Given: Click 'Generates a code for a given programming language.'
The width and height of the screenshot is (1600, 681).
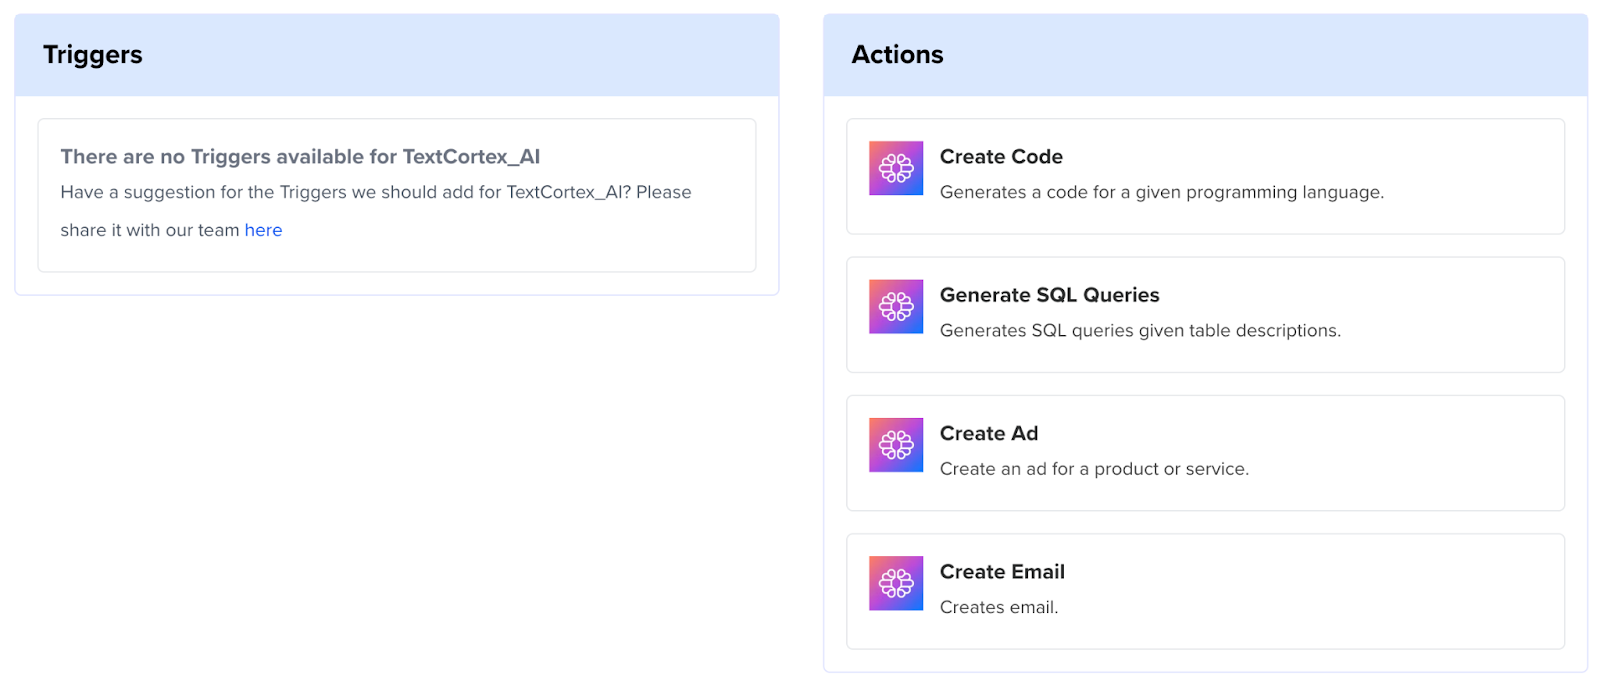Looking at the screenshot, I should coord(1162,192).
